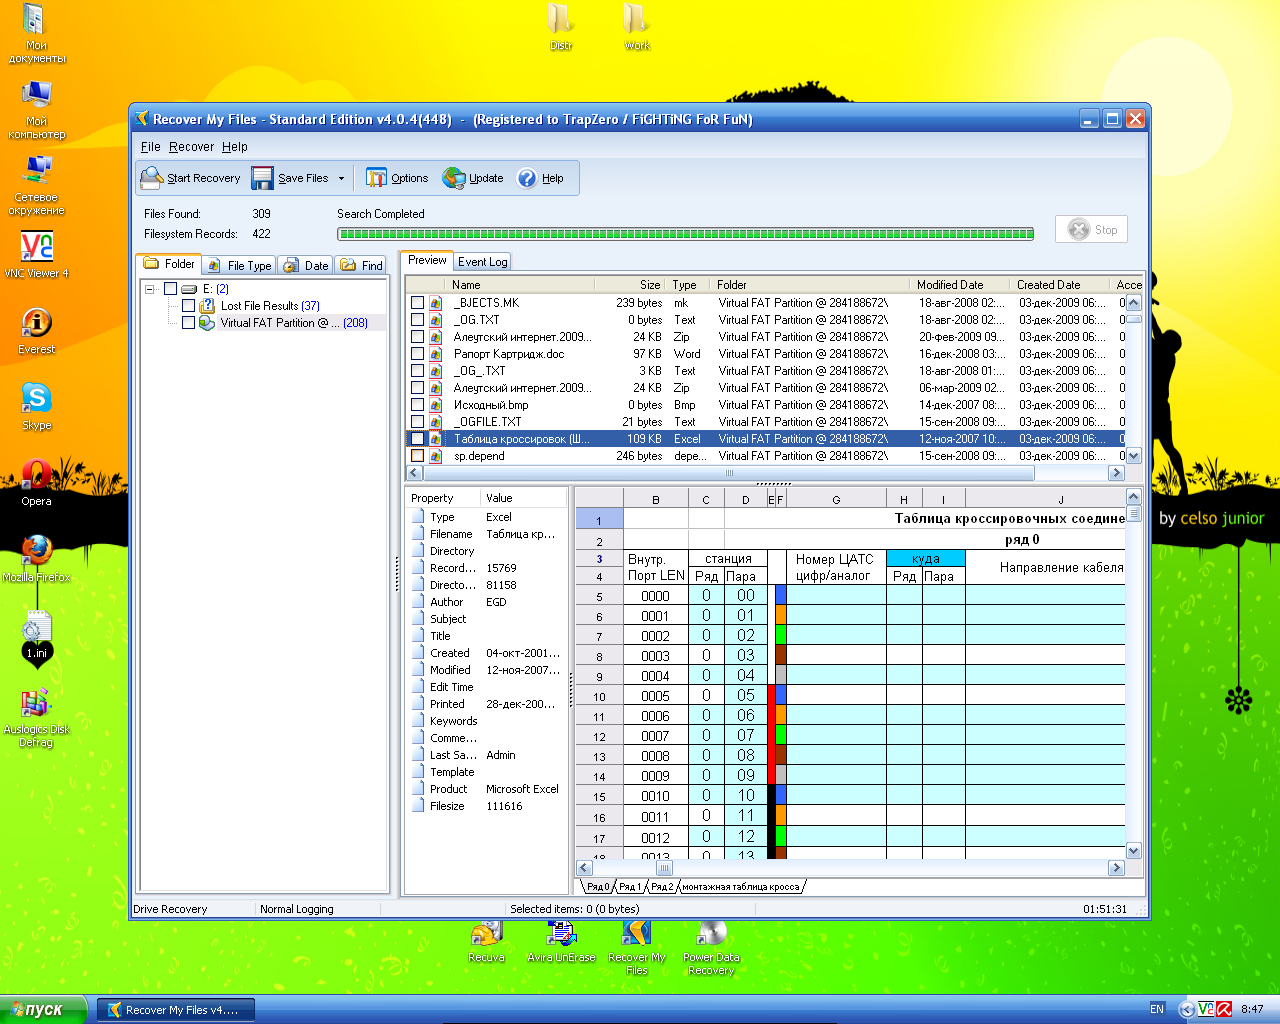The image size is (1280, 1024).
Task: Collapse the E: drive tree node
Action: tap(150, 289)
